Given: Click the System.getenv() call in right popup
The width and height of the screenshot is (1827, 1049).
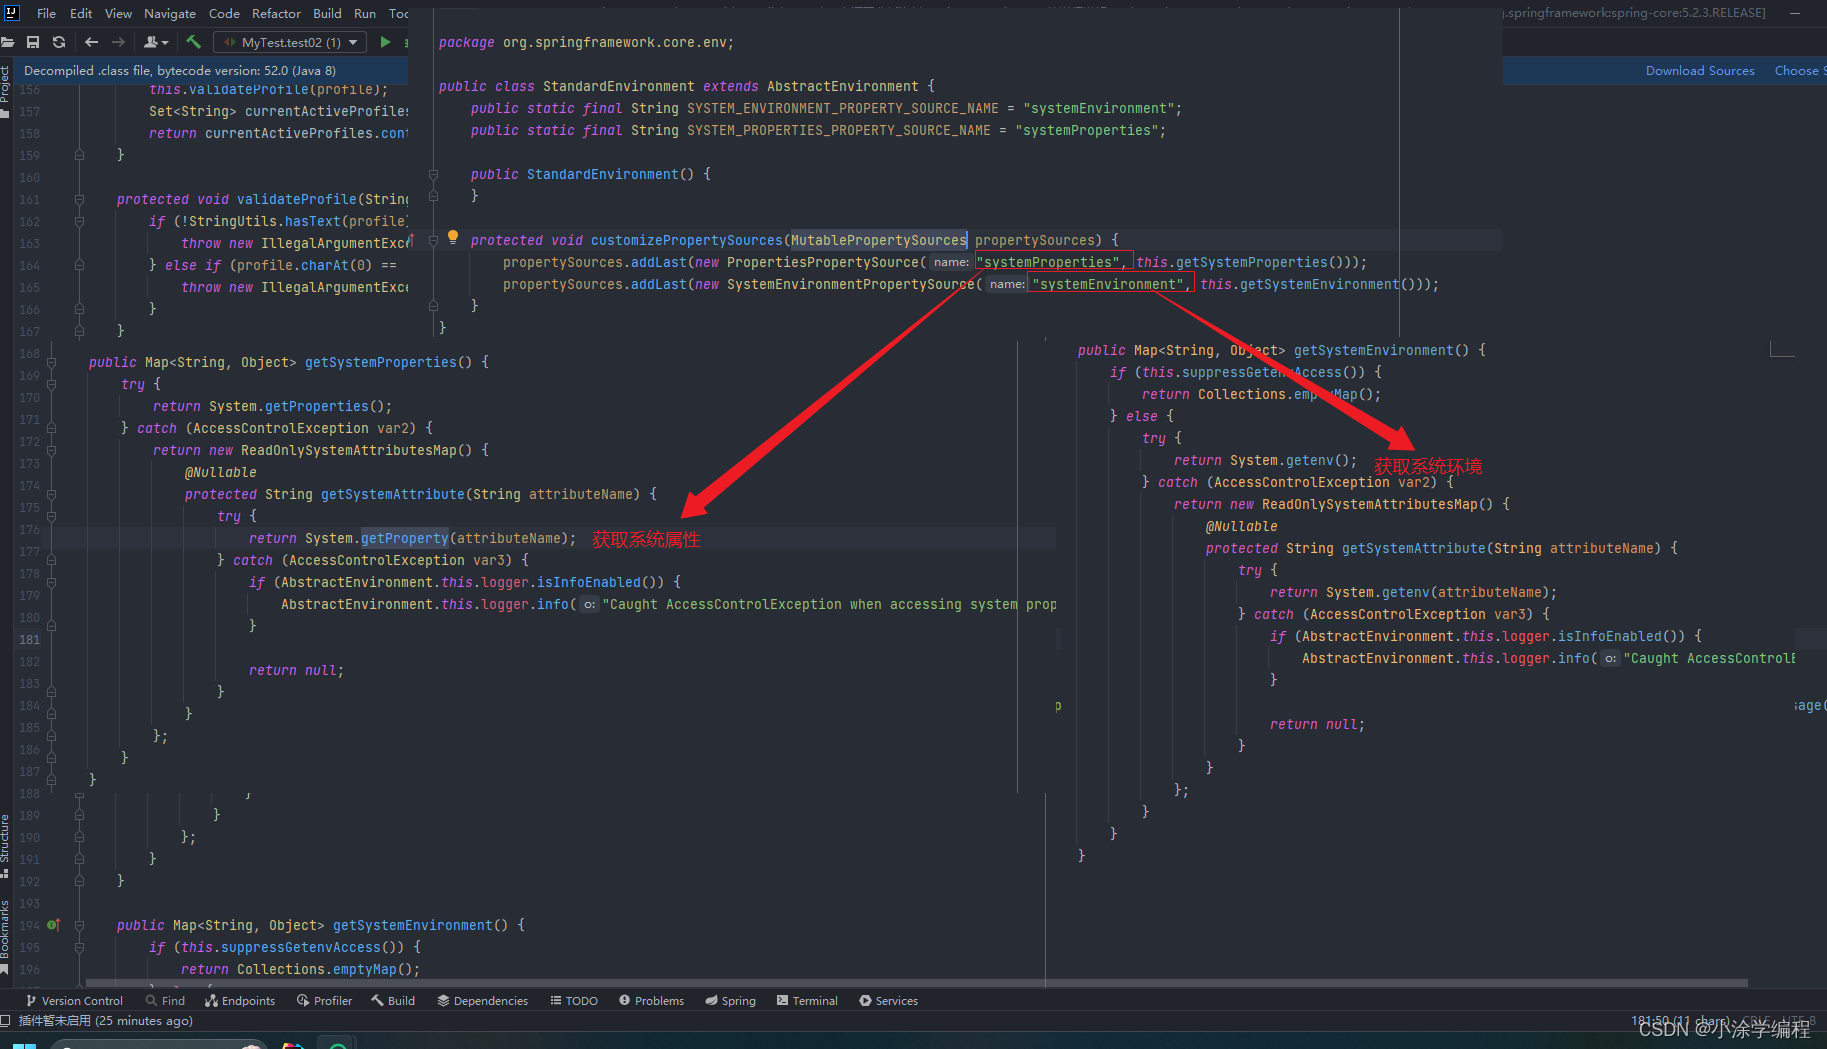Looking at the screenshot, I should [1290, 460].
